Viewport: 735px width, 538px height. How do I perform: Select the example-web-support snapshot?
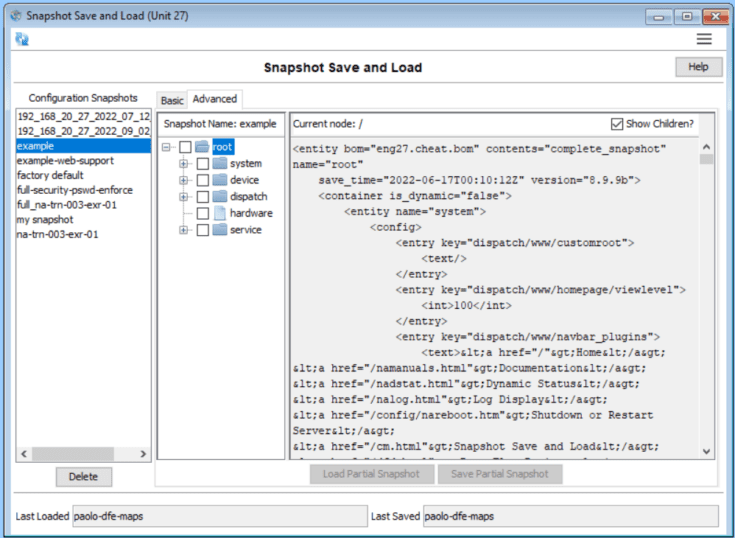pos(83,160)
